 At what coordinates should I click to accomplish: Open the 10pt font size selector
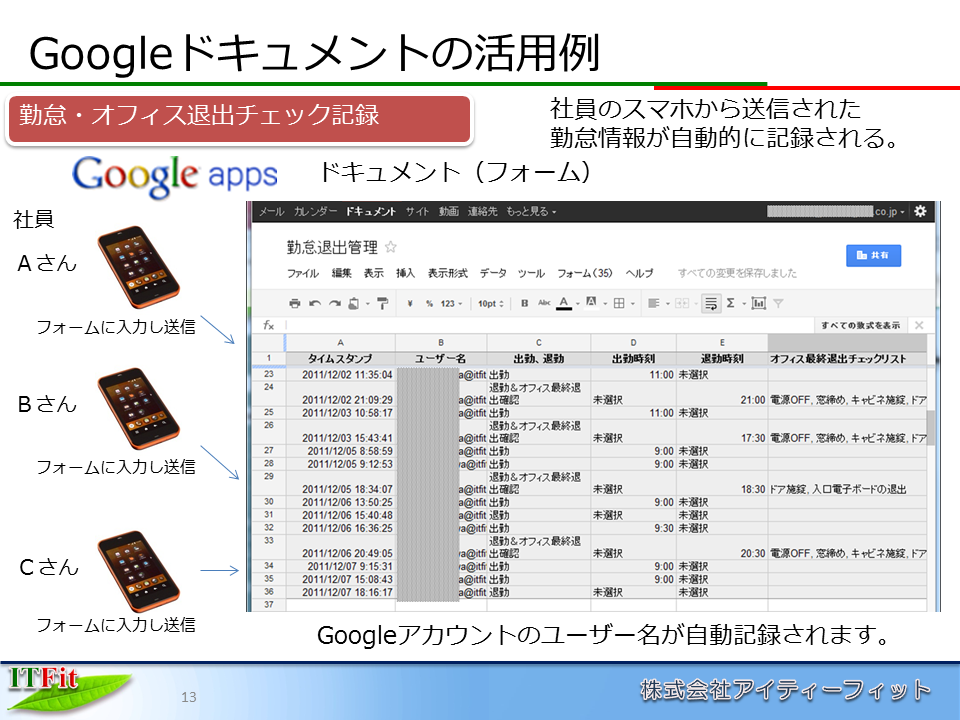coord(490,303)
